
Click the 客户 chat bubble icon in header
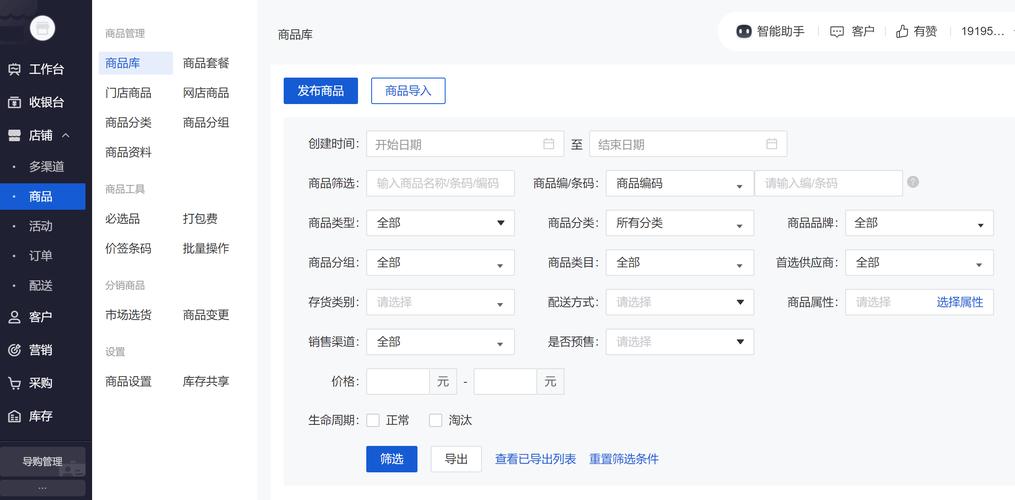pyautogui.click(x=837, y=31)
